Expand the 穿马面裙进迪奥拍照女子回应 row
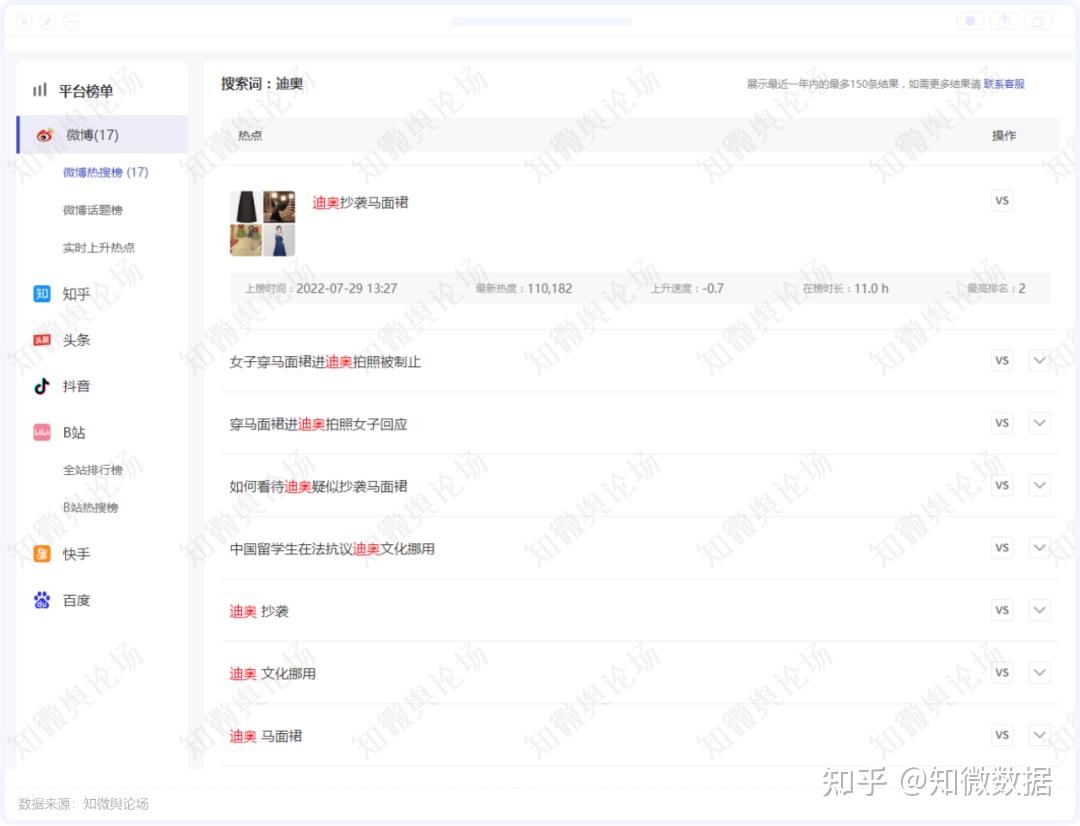Screen dimensions: 1080x826 click(1039, 423)
